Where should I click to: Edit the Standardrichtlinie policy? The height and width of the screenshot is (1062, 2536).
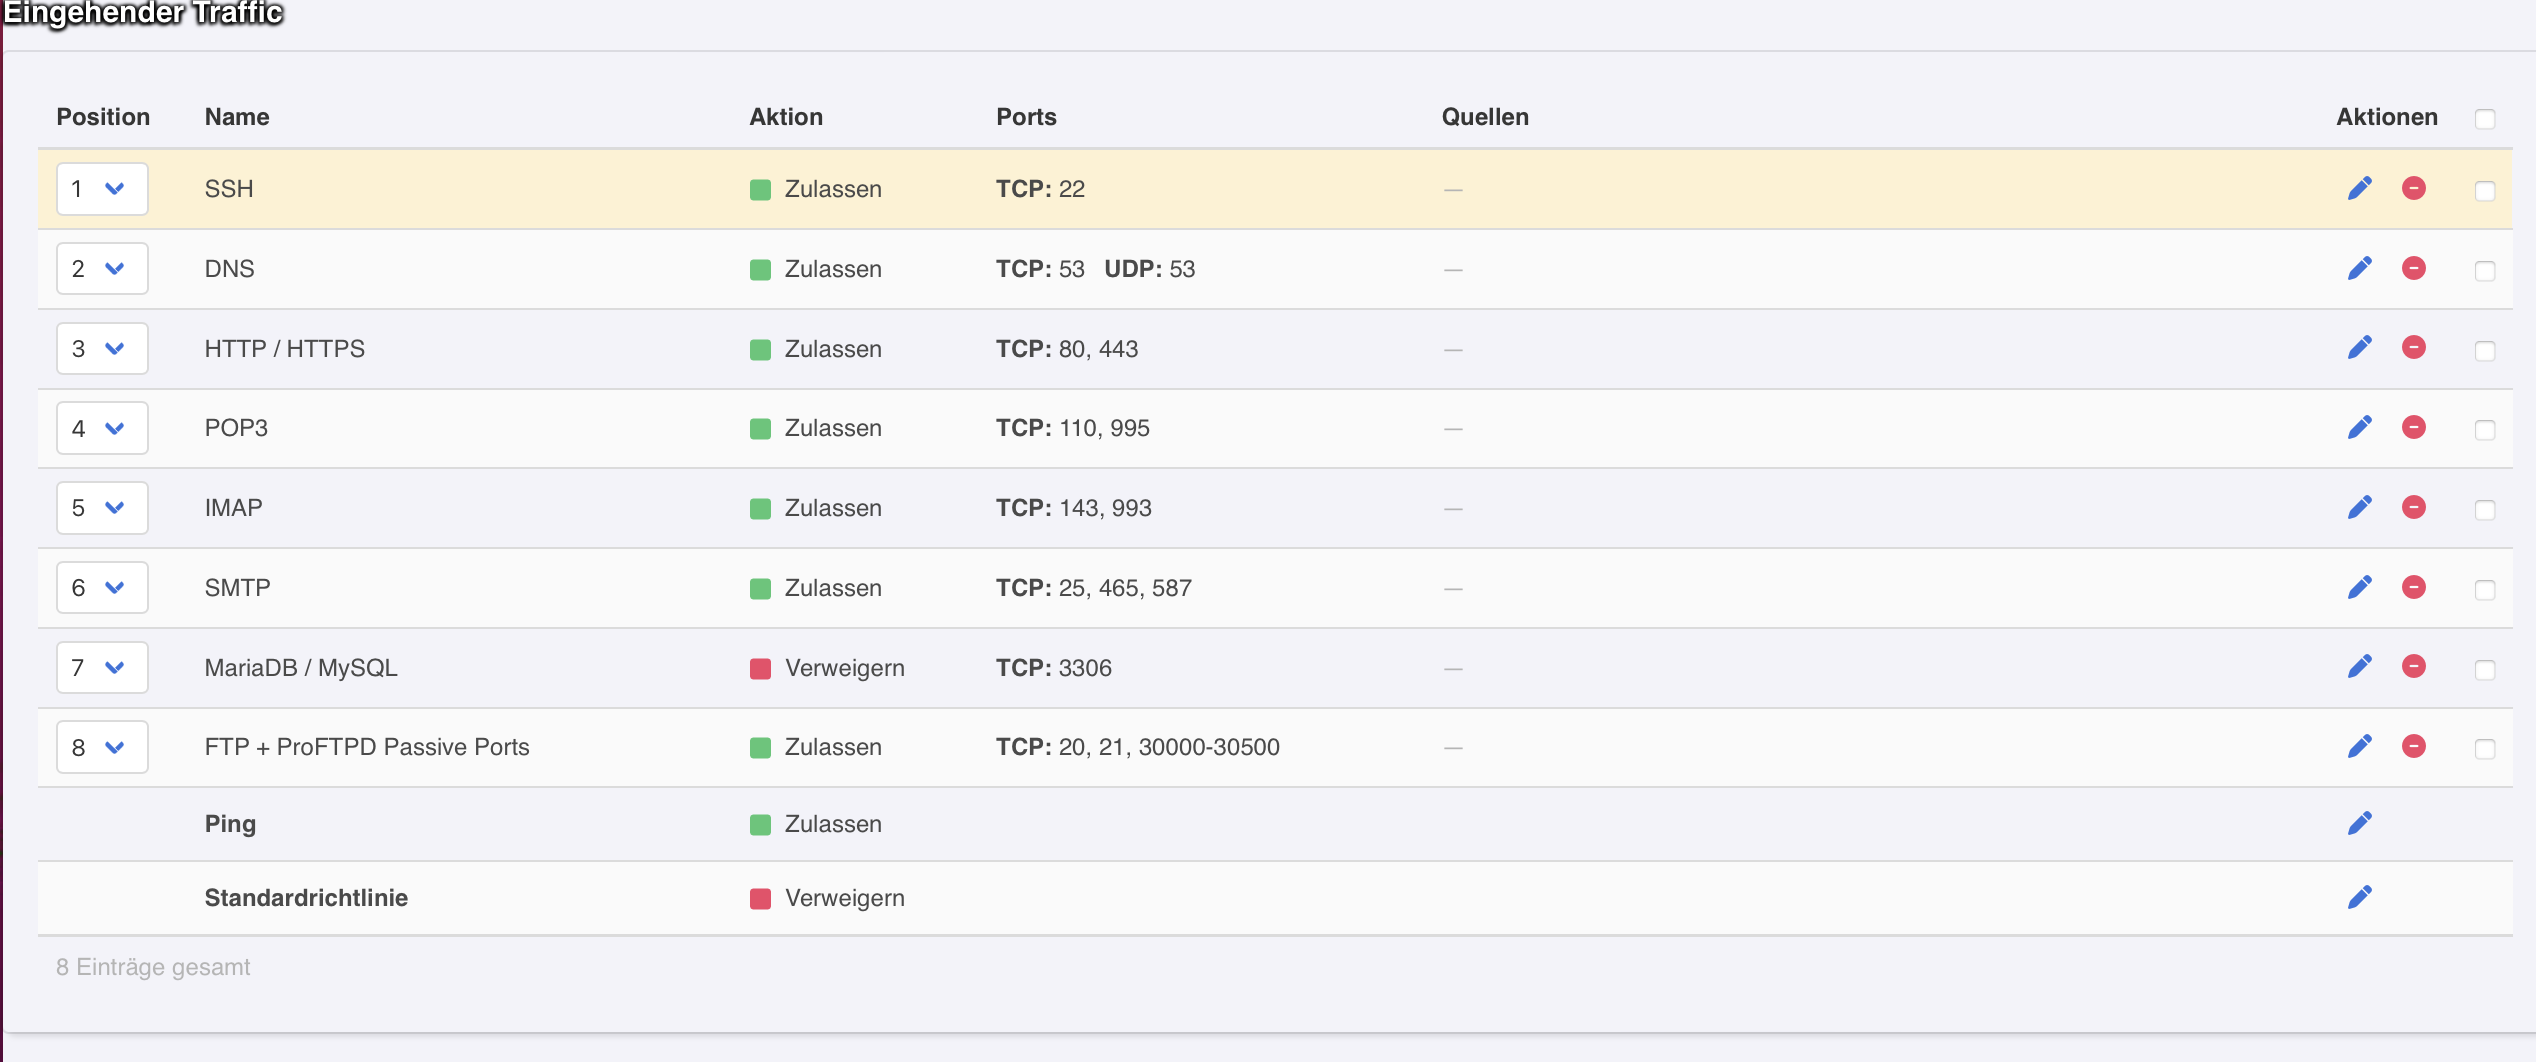[2359, 897]
